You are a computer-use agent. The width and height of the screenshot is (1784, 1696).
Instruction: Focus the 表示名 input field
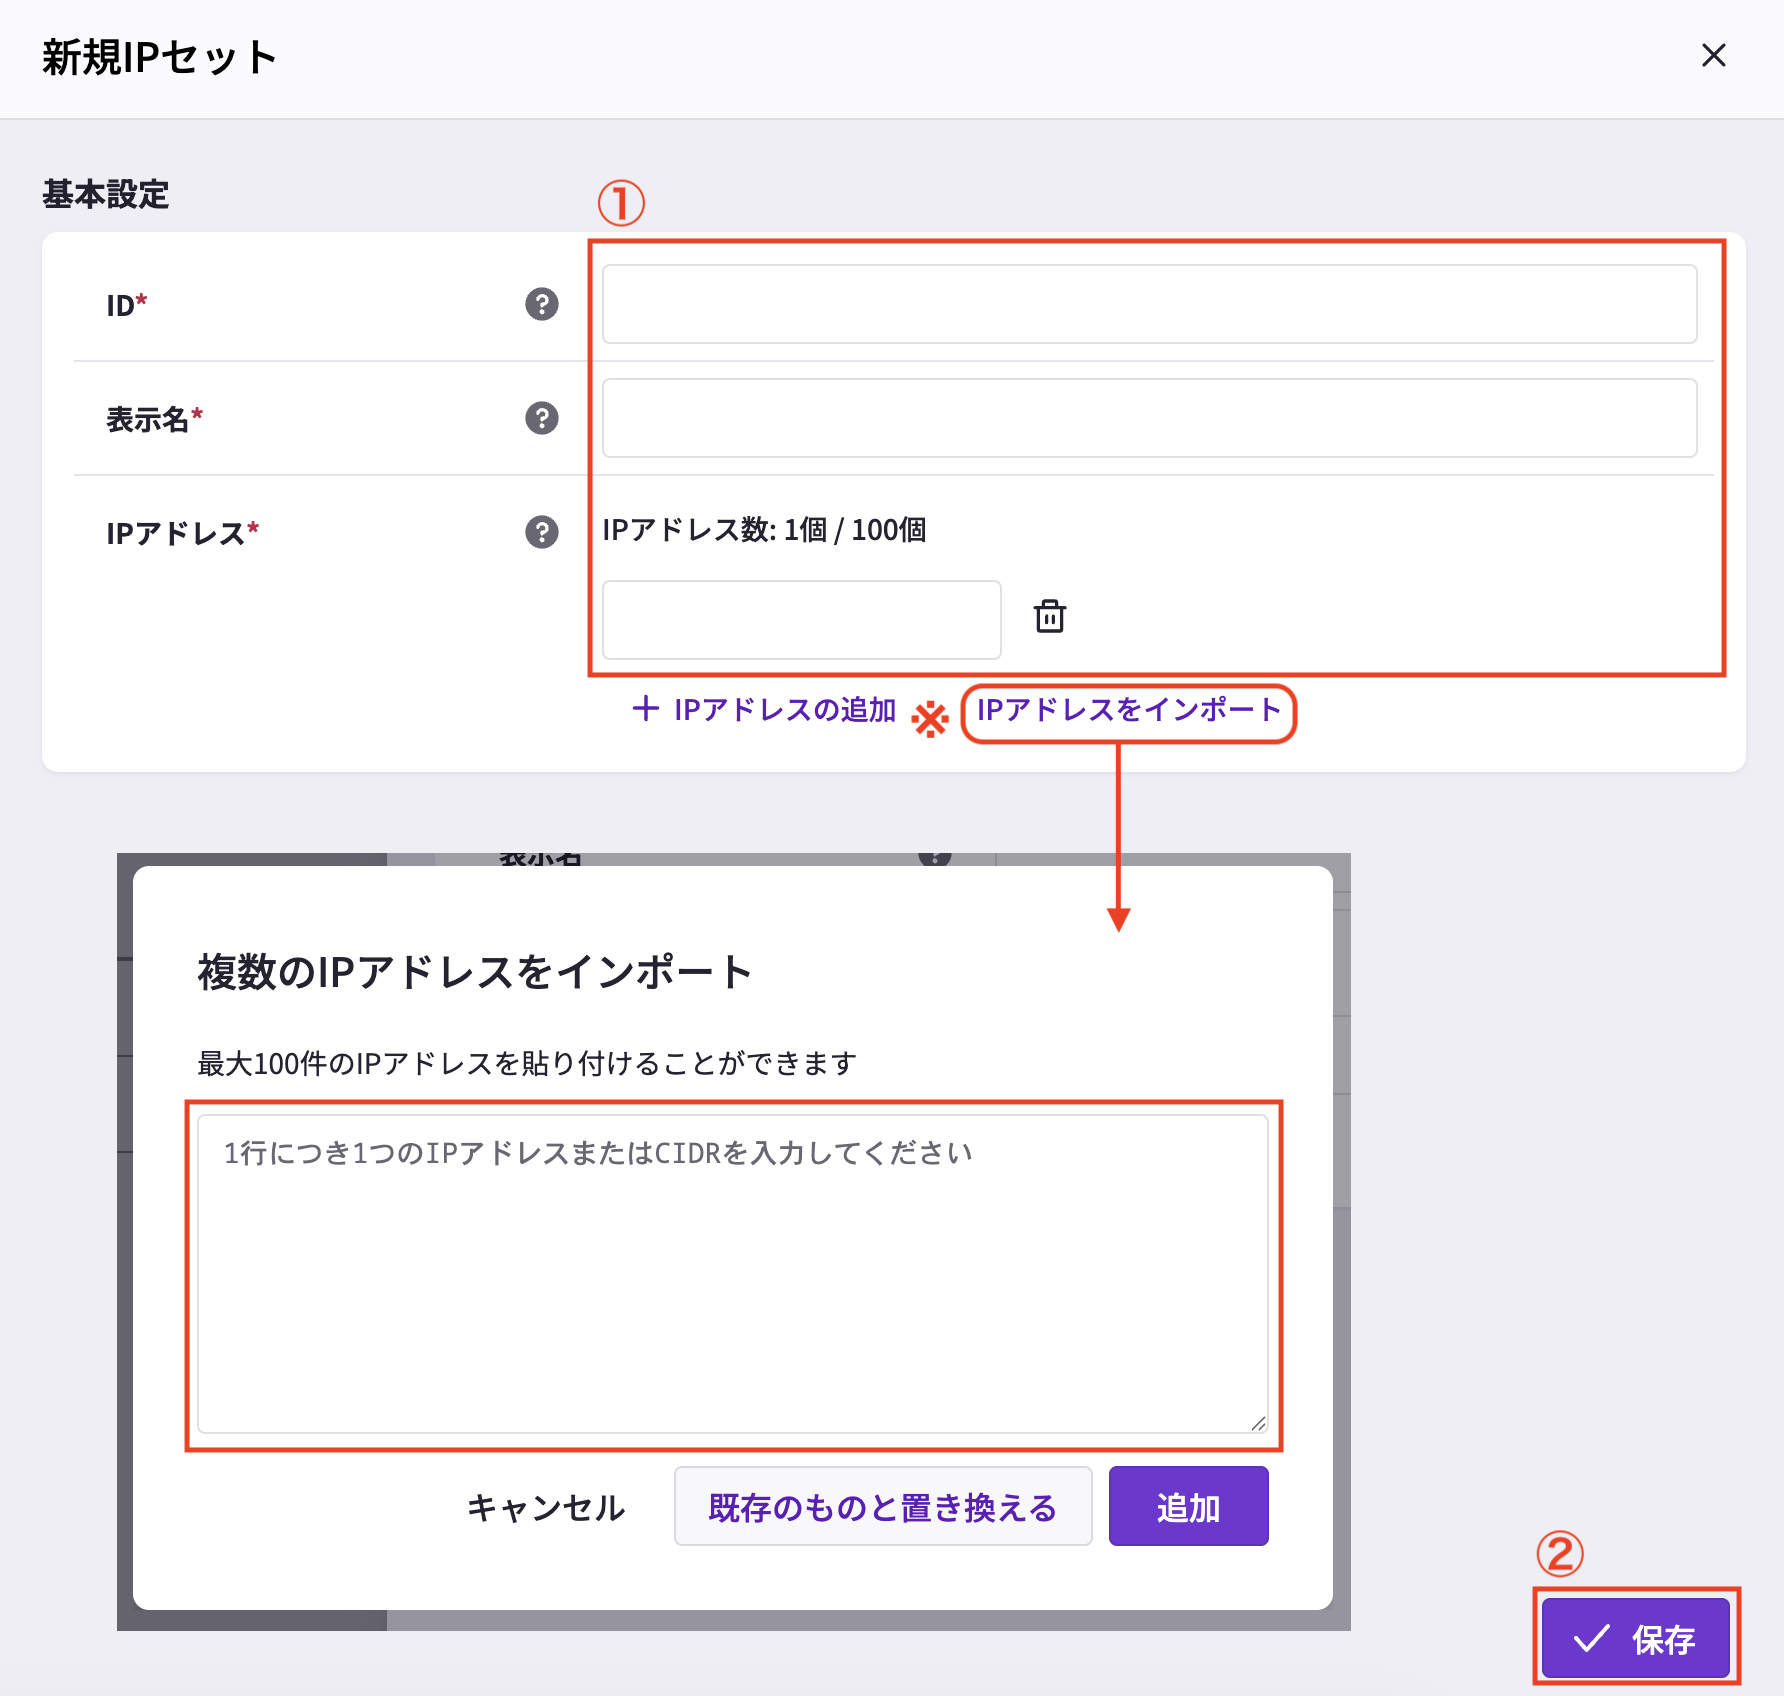pos(1149,418)
